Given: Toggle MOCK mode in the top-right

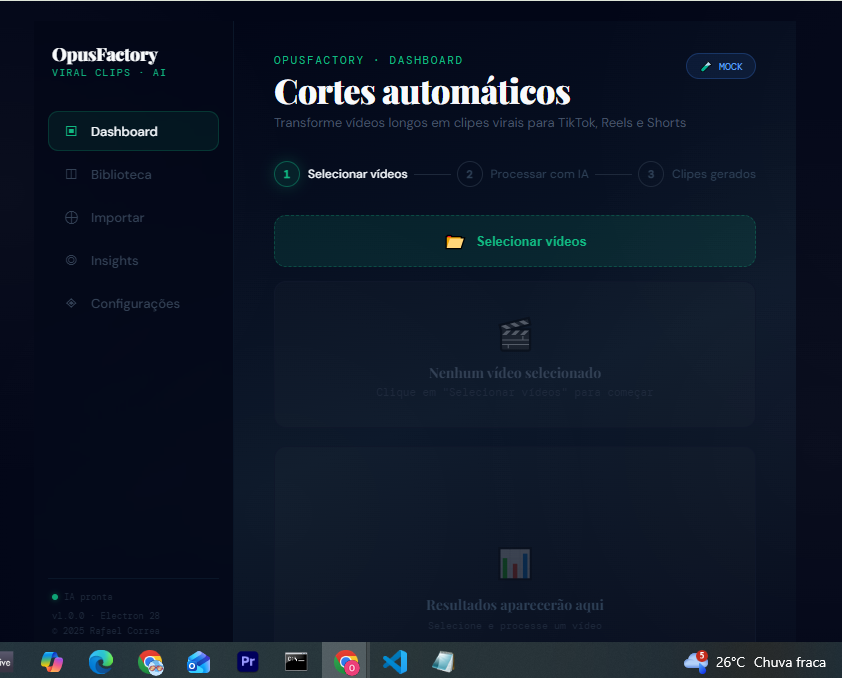Looking at the screenshot, I should tap(720, 65).
